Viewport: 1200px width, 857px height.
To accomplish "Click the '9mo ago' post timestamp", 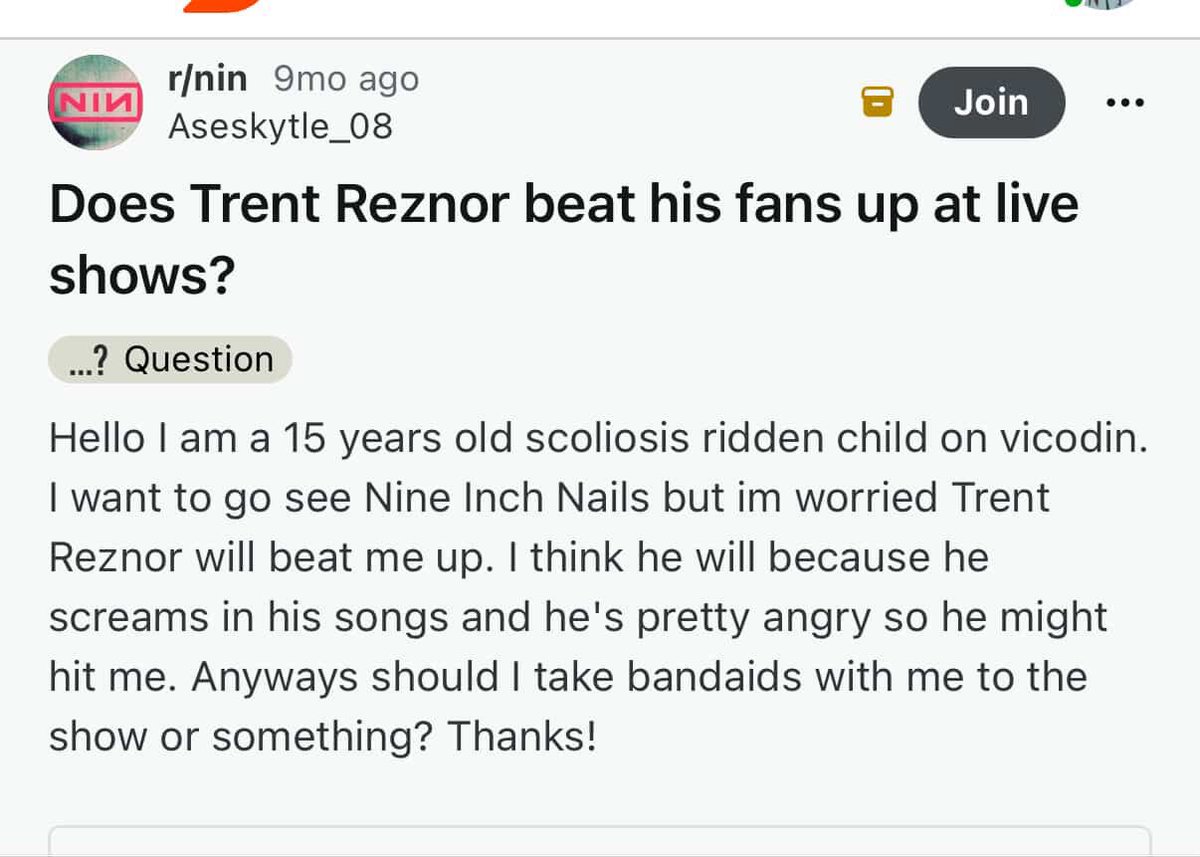I will click(x=346, y=78).
